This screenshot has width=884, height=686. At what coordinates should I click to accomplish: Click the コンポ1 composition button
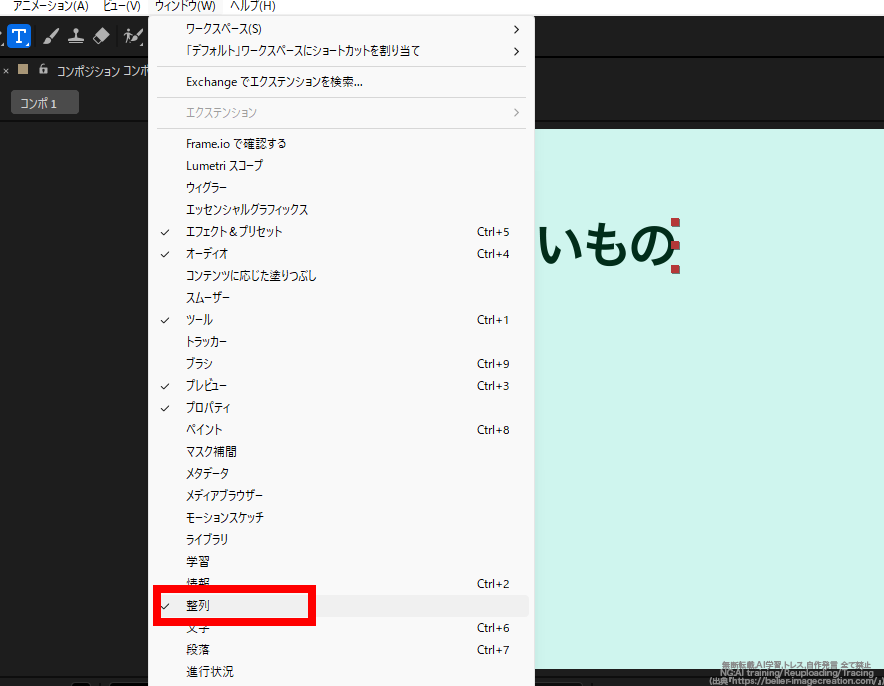[44, 101]
